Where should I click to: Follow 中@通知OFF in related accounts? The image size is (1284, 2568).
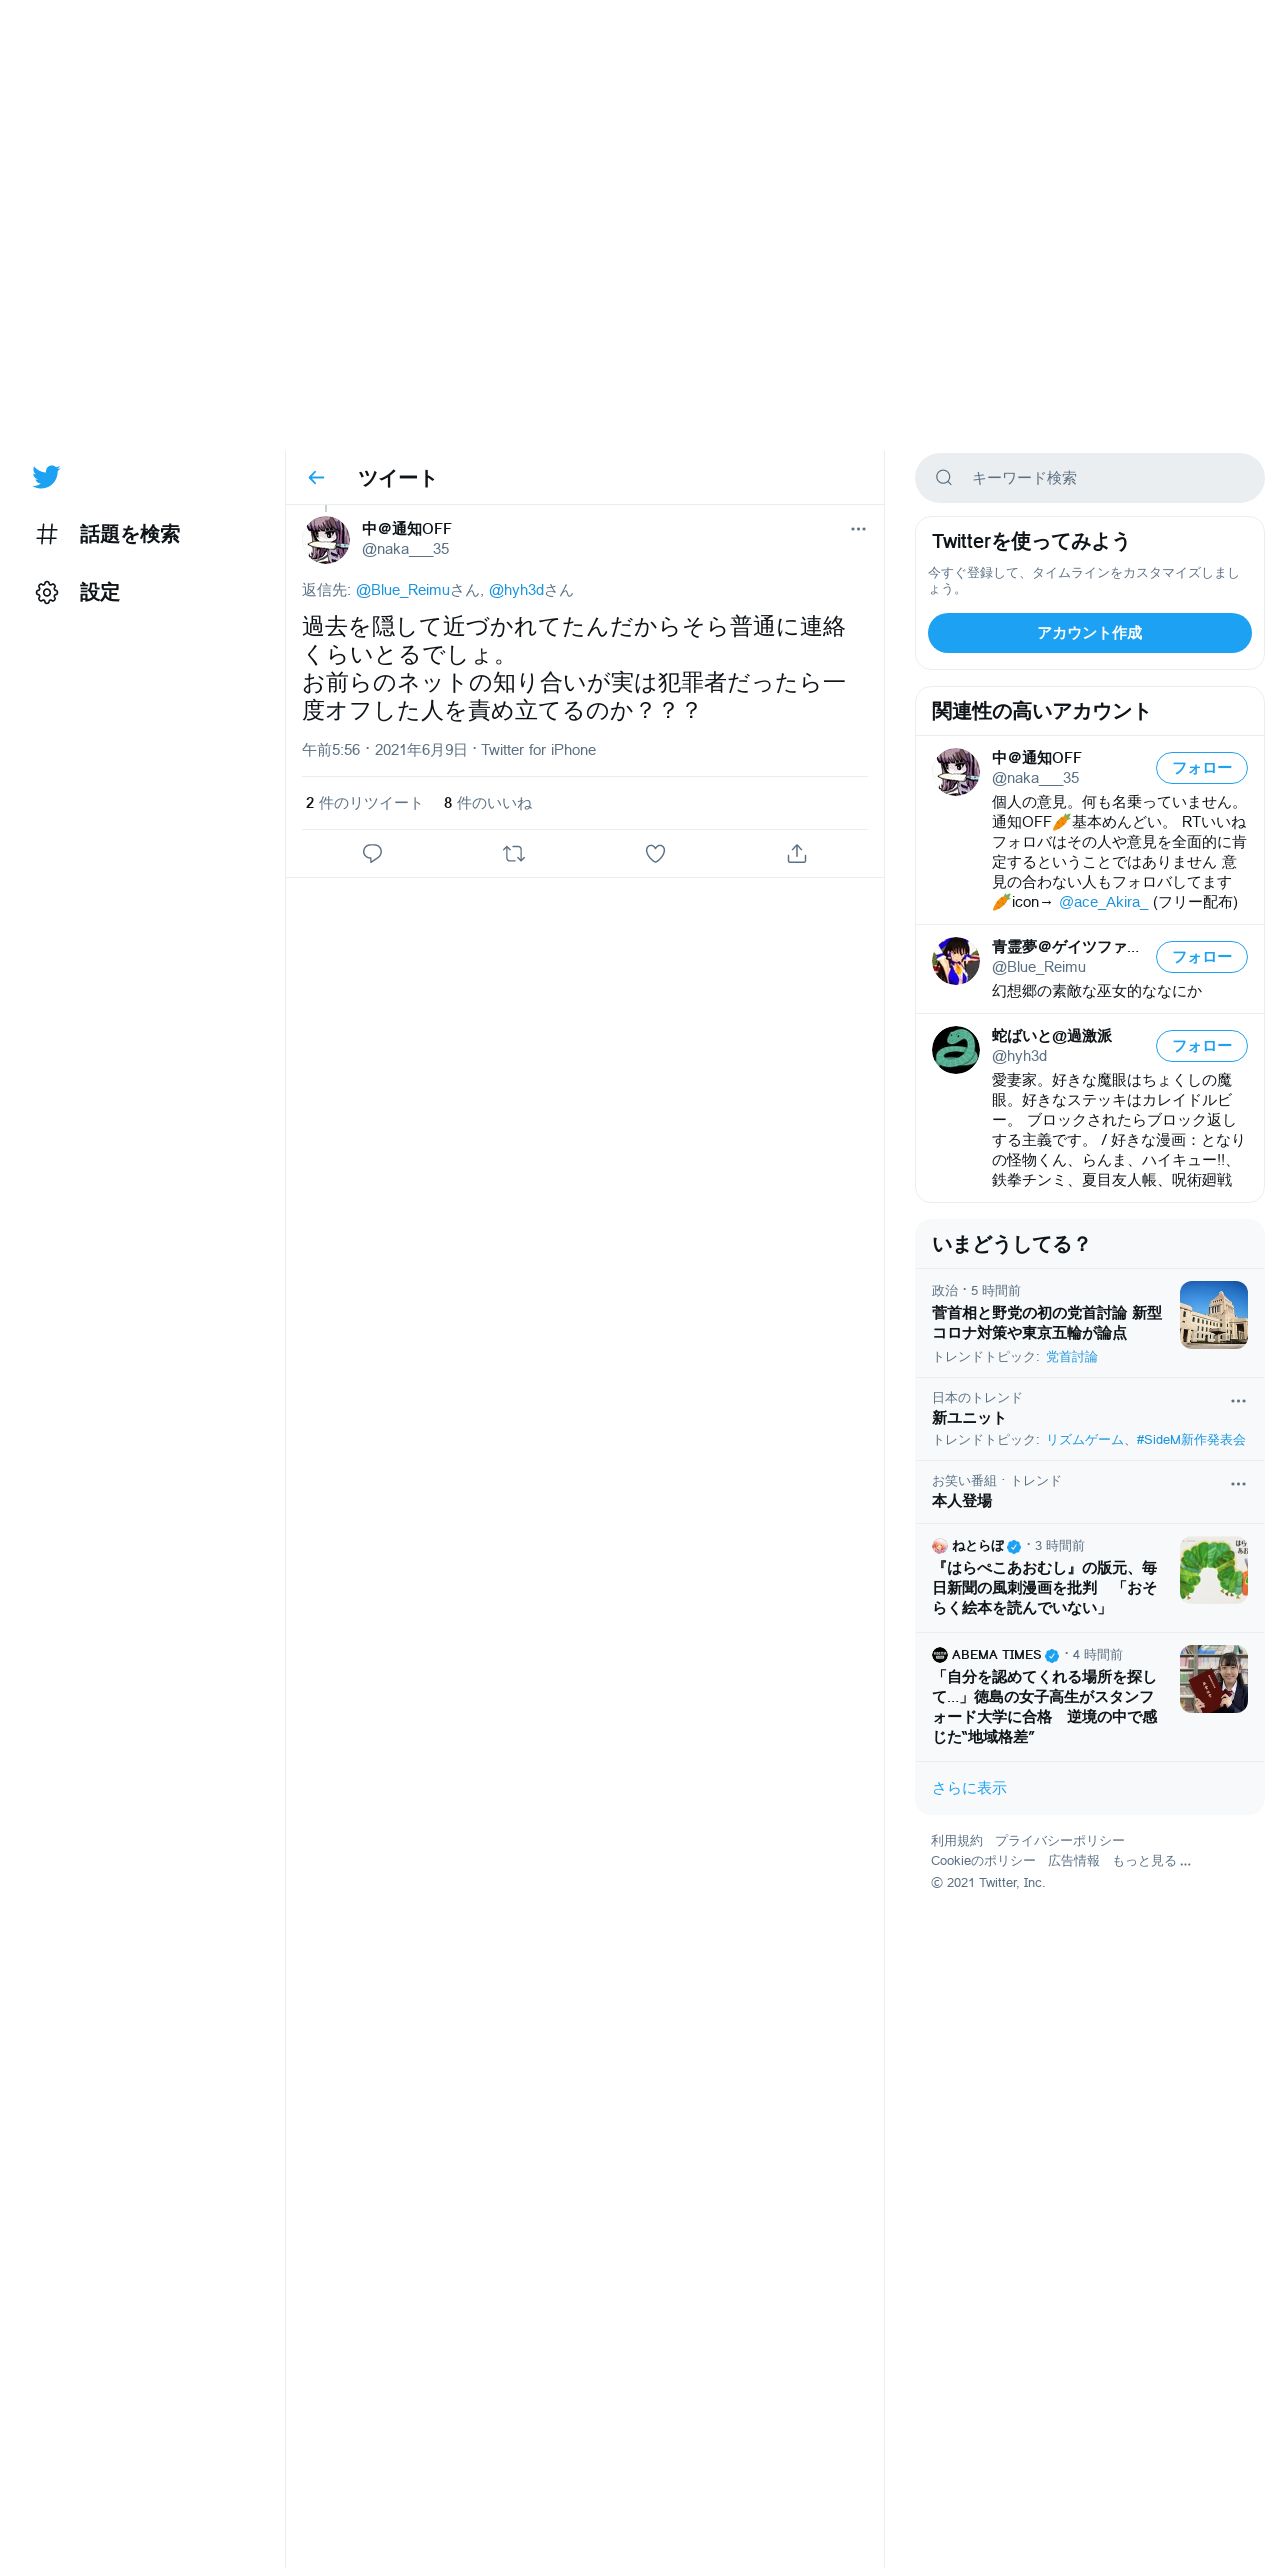[1202, 768]
